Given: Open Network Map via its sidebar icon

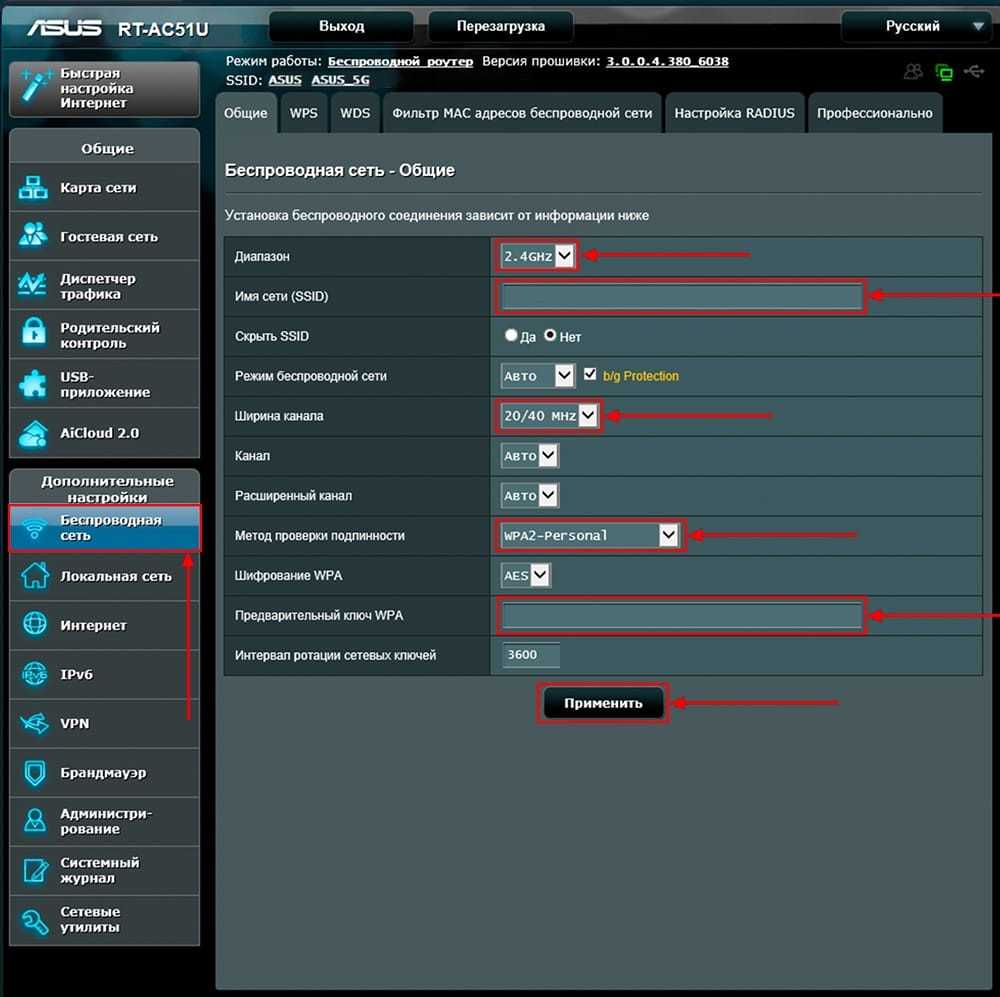Looking at the screenshot, I should point(35,188).
